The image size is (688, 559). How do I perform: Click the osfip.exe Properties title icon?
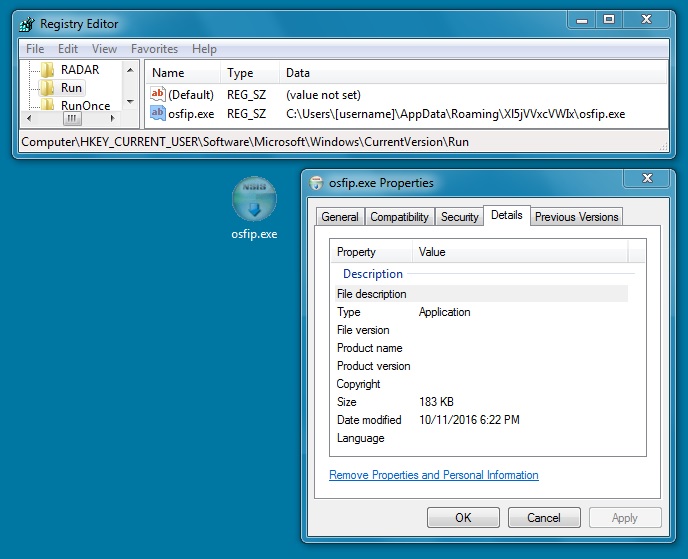pos(316,183)
